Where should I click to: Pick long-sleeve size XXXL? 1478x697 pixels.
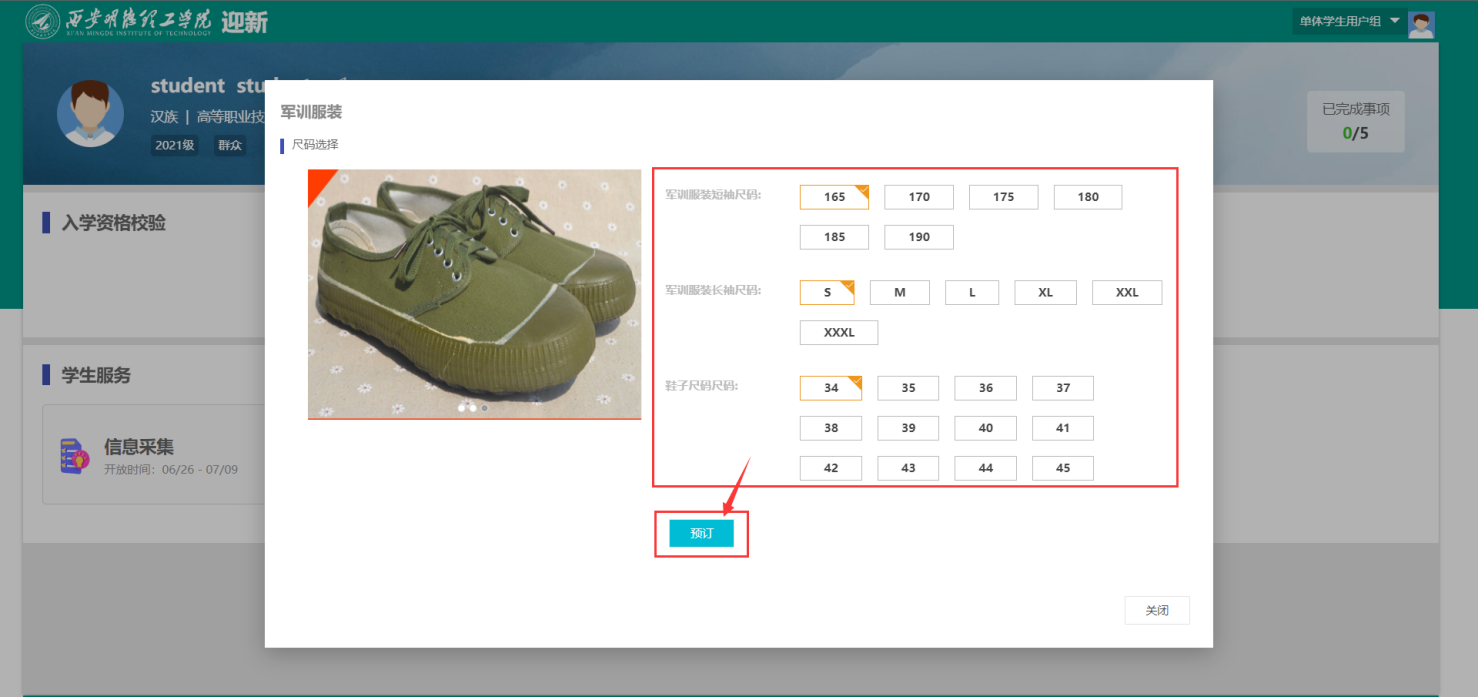point(839,333)
